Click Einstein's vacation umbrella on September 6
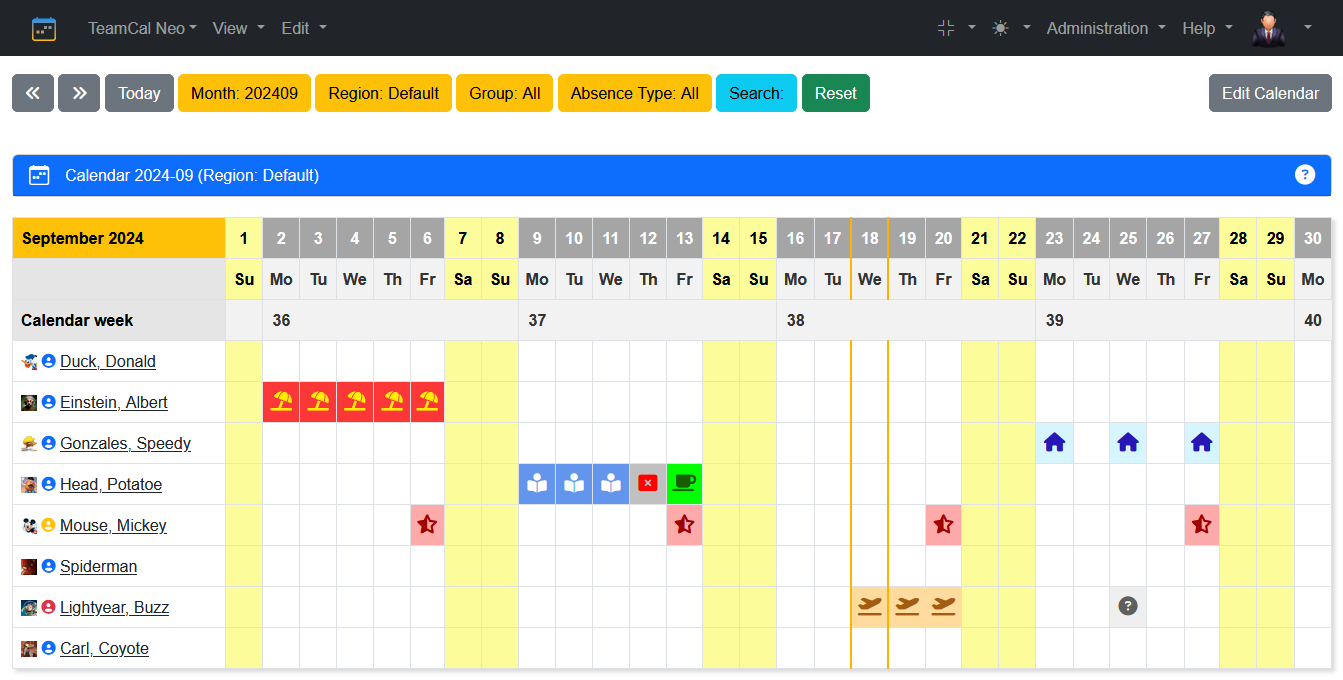Viewport: 1343px width, 680px height. 427,402
